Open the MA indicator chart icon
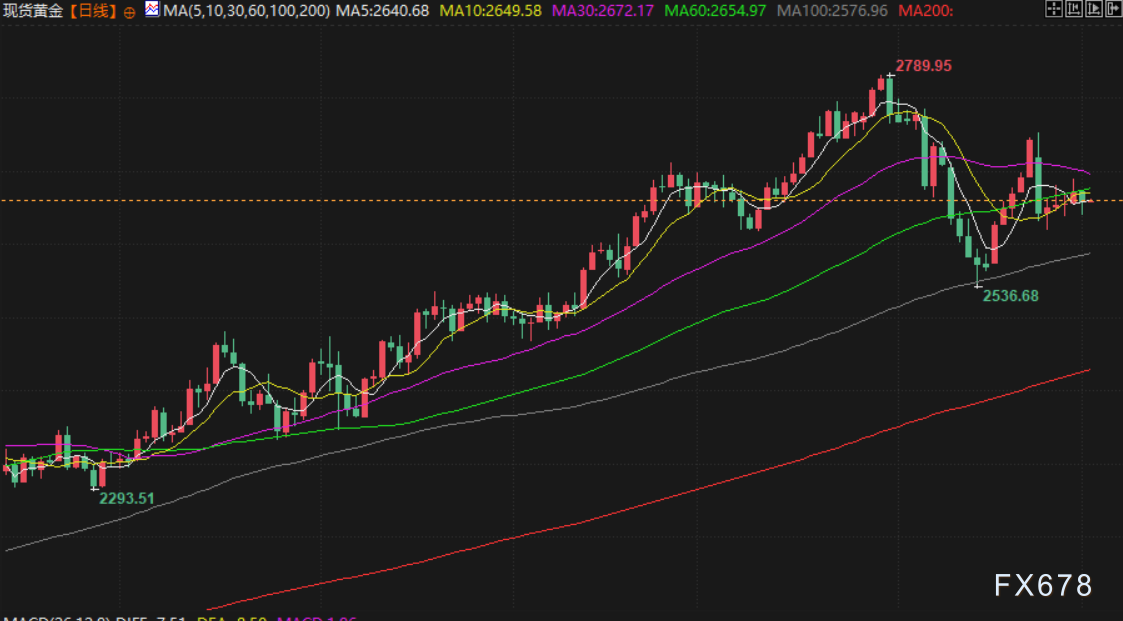Screen dimensions: 1123x621 (x=152, y=9)
